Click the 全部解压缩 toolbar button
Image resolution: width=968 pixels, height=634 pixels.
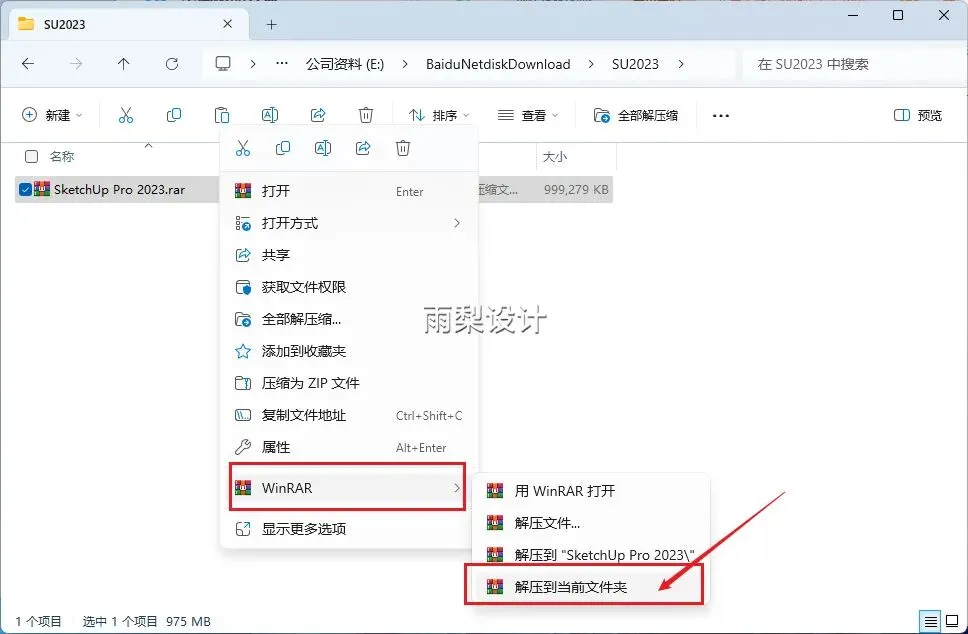[x=636, y=115]
